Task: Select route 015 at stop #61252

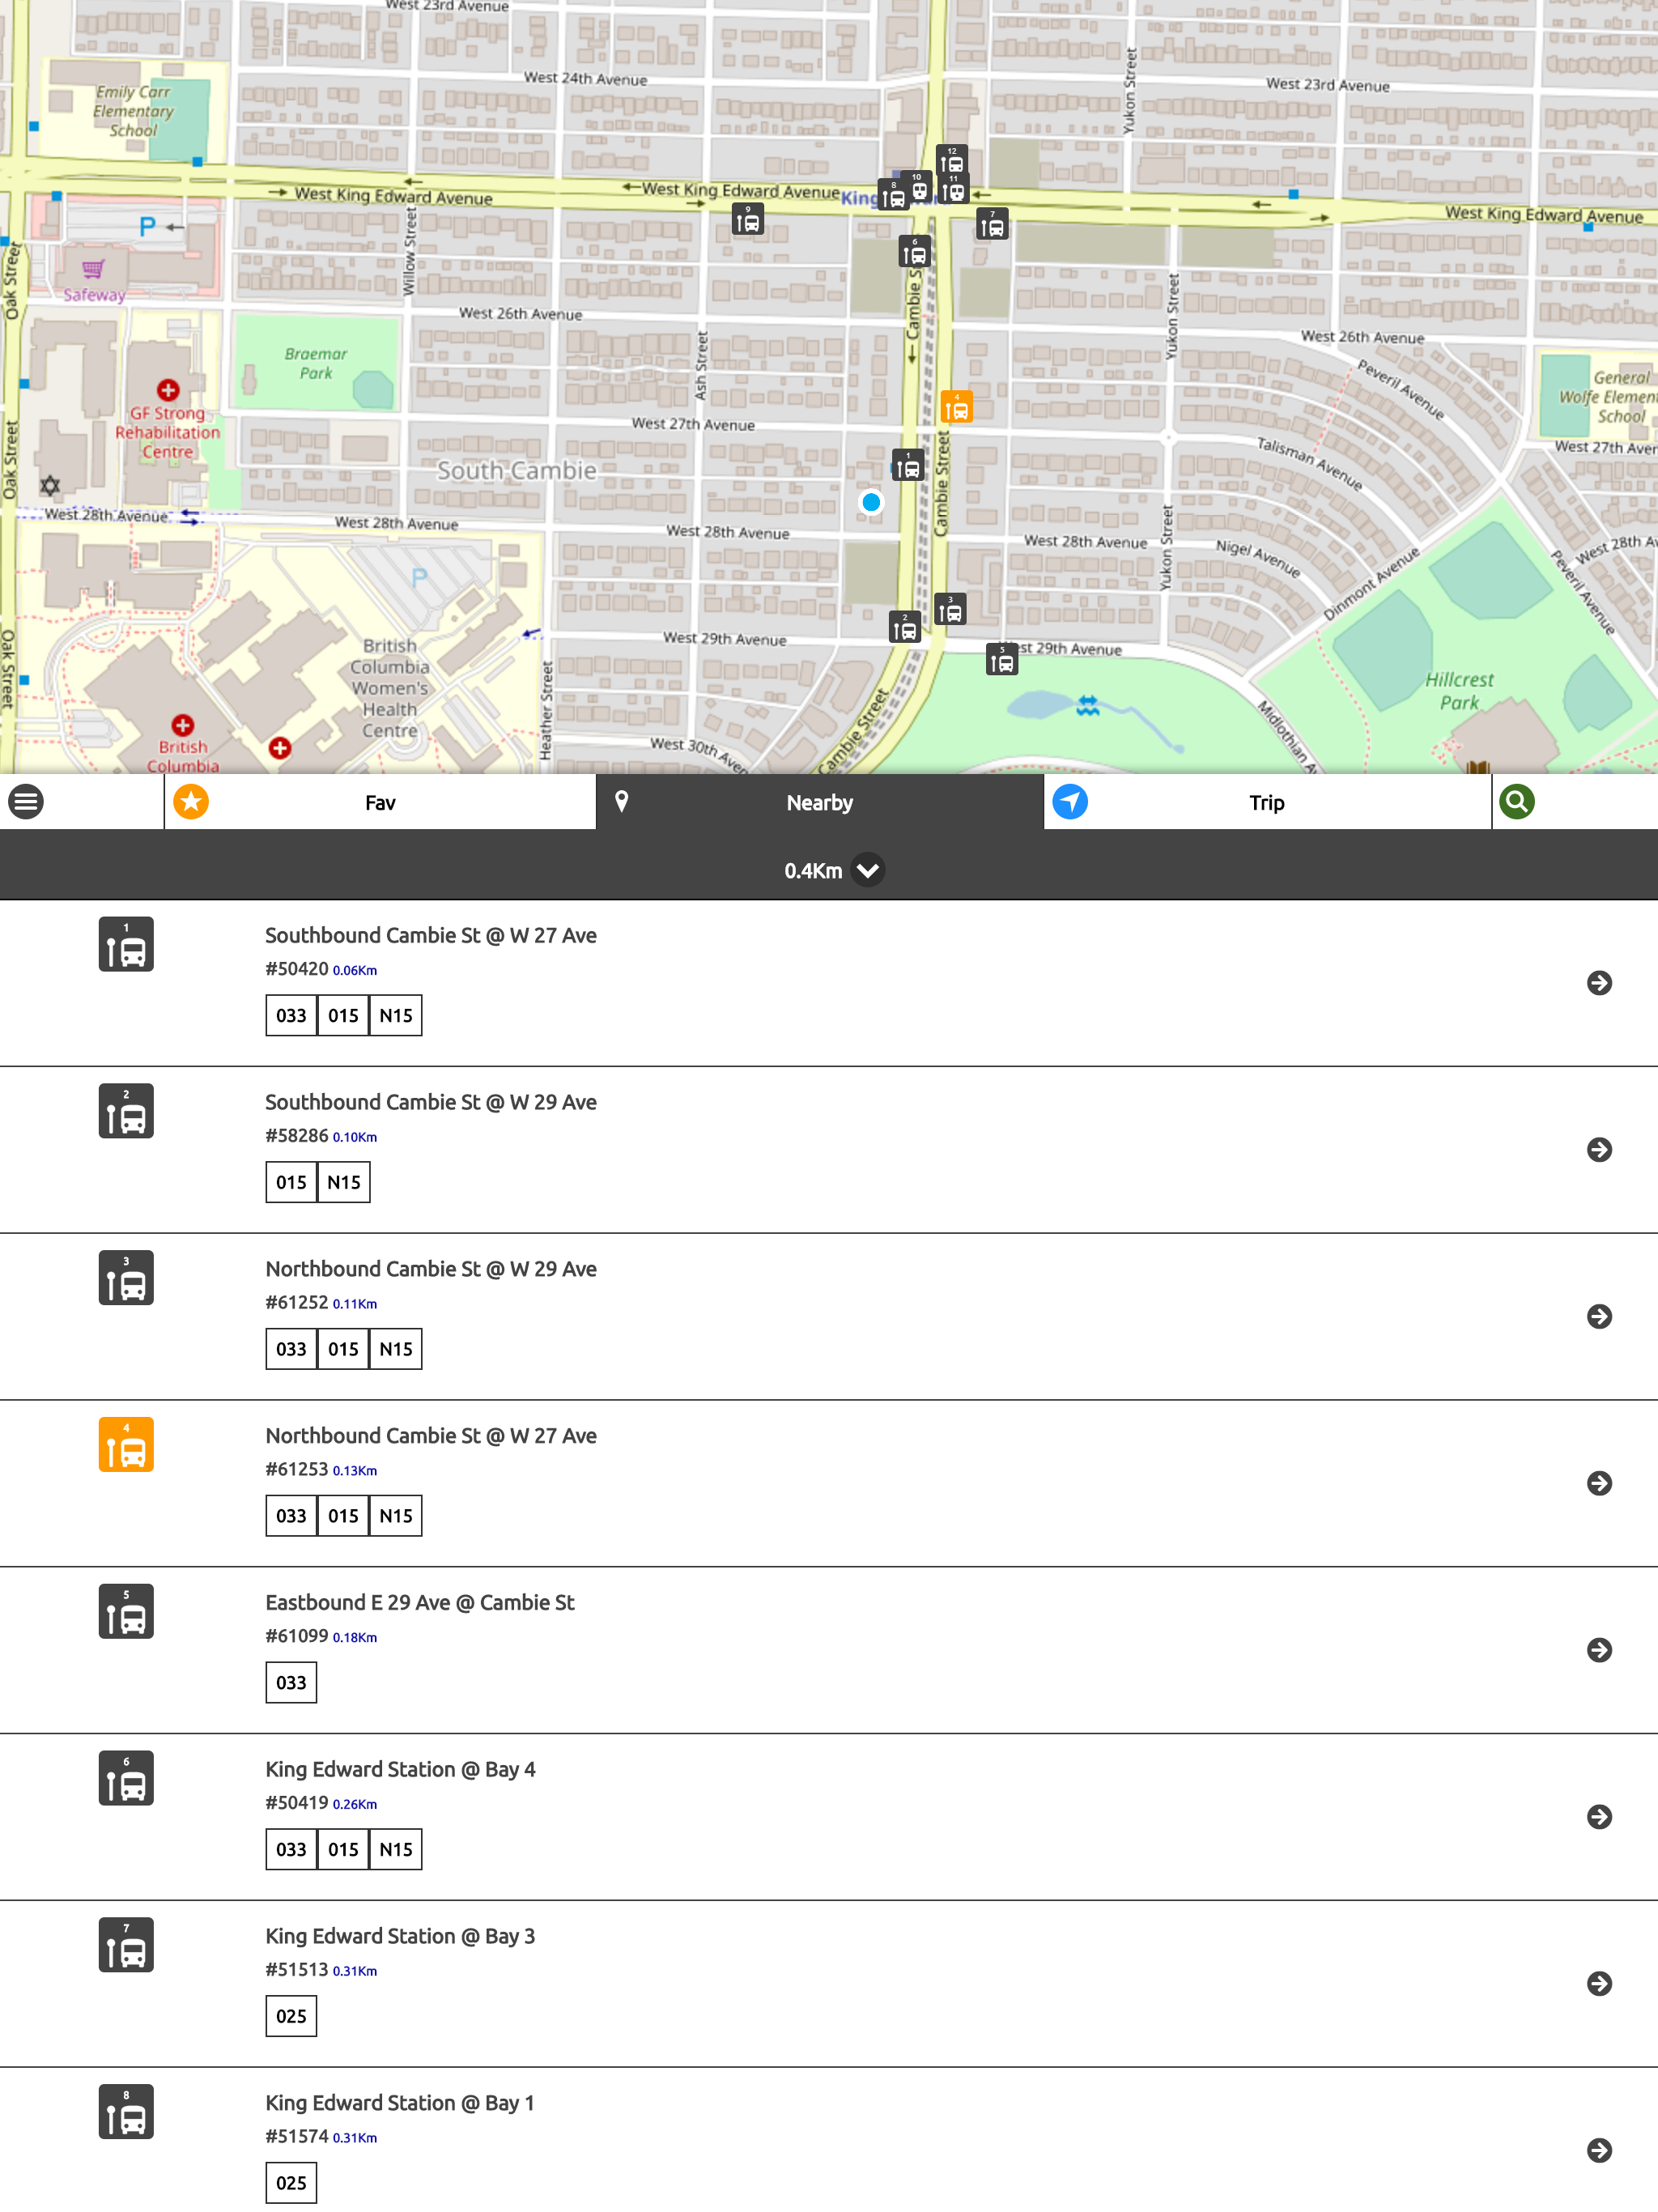Action: pos(343,1349)
